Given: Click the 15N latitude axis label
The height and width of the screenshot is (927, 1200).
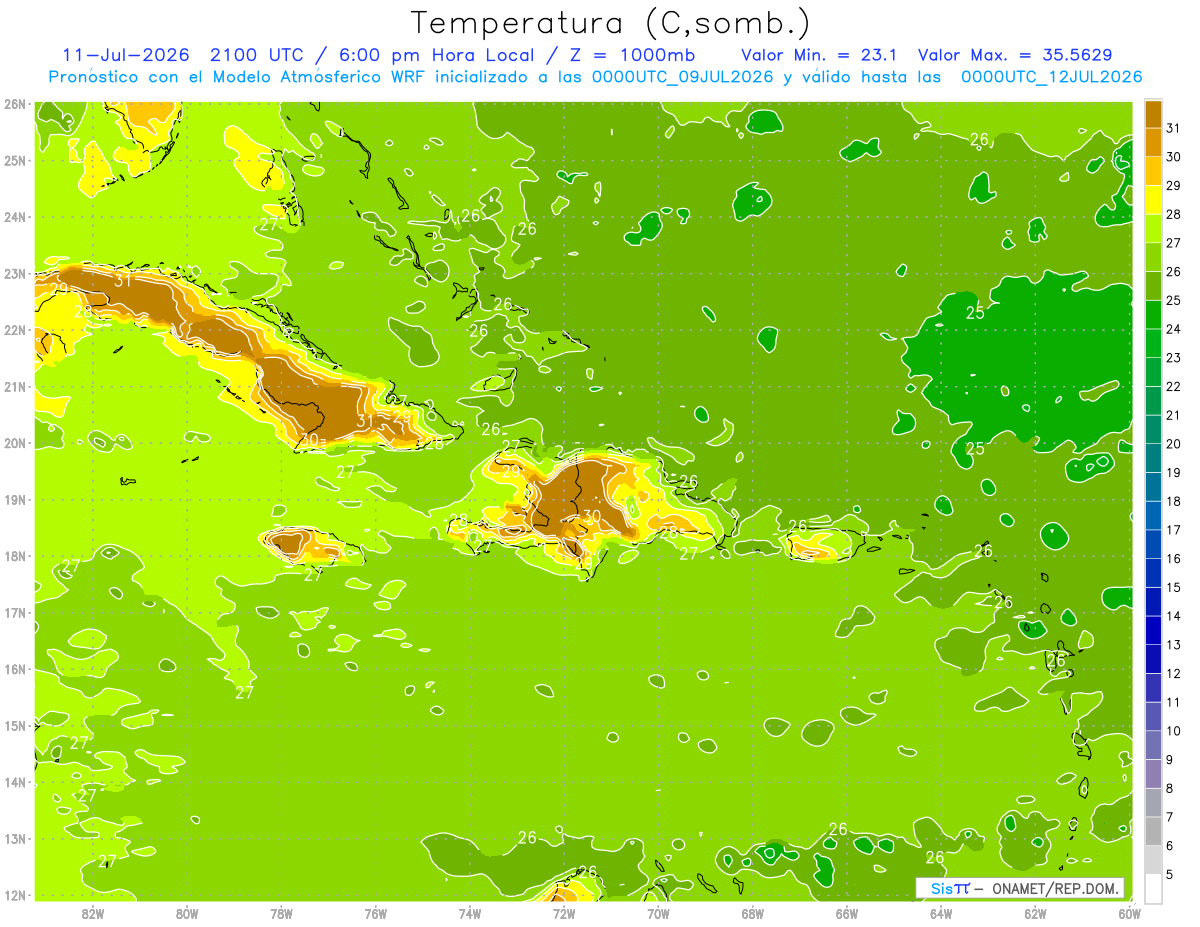Looking at the screenshot, I should (x=15, y=725).
